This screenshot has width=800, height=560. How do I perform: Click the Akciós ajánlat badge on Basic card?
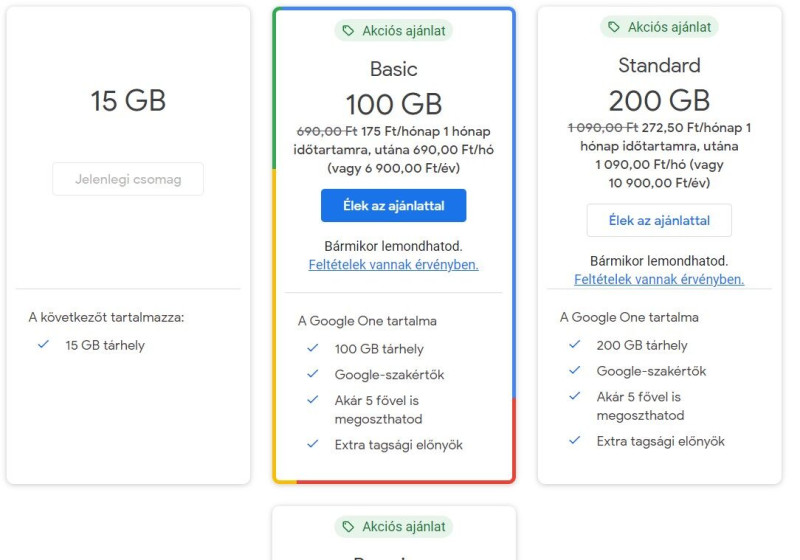393,31
